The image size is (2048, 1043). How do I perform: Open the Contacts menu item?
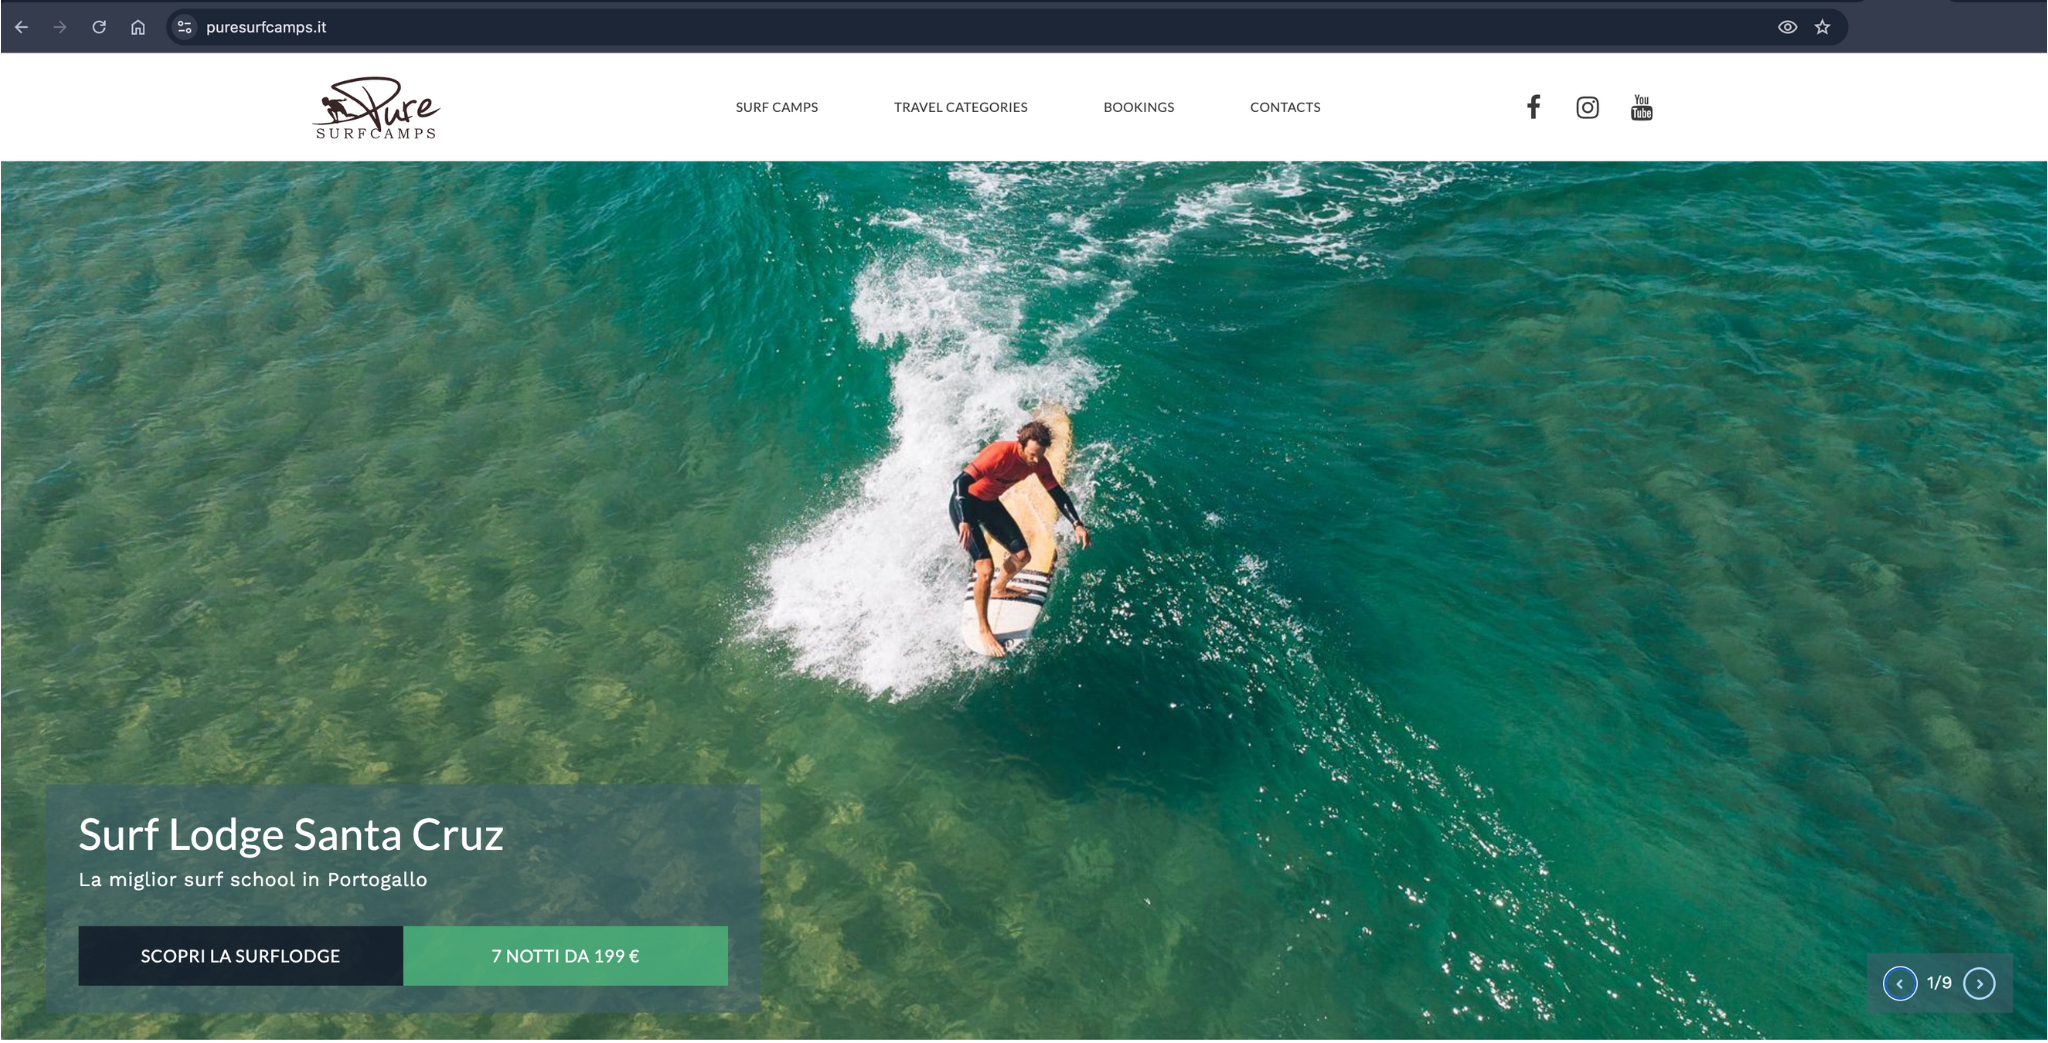[1285, 107]
